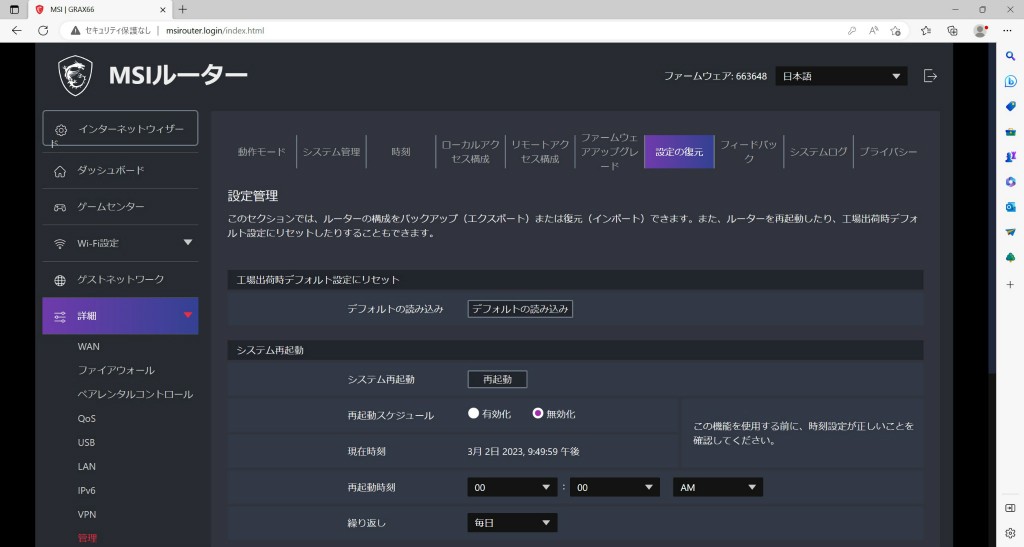Click the read aloud icon in address bar
Image resolution: width=1024 pixels, height=547 pixels.
(x=873, y=31)
